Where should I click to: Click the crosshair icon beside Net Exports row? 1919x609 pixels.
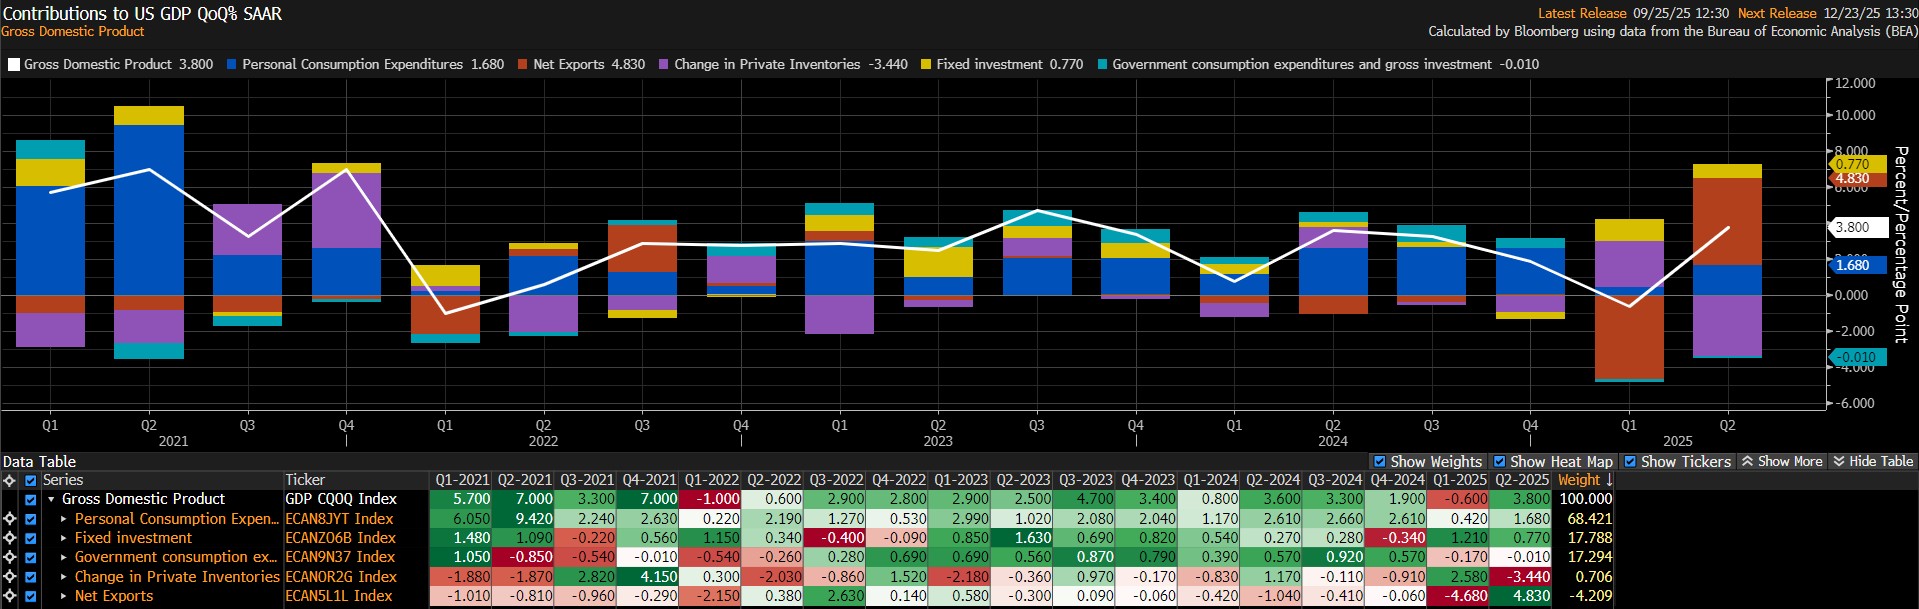(10, 596)
